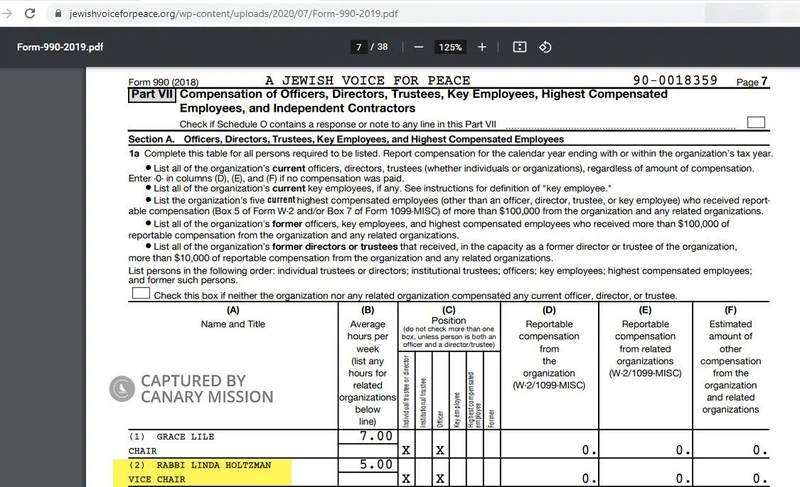Click Rabbi Holtzman's column F amount 0.
The width and height of the screenshot is (800, 487).
(760, 479)
